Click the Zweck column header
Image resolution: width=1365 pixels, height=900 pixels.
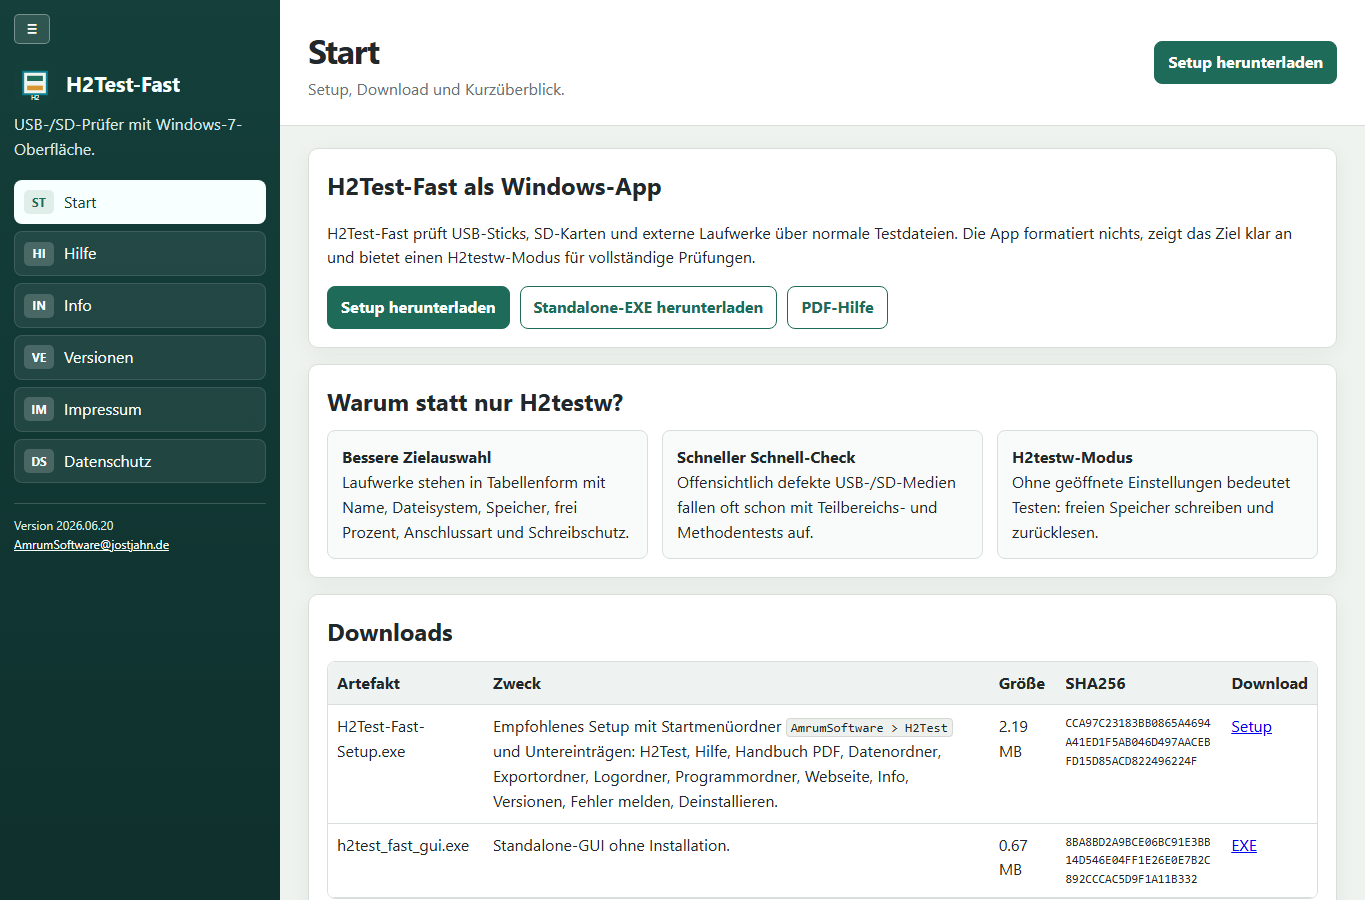coord(517,684)
